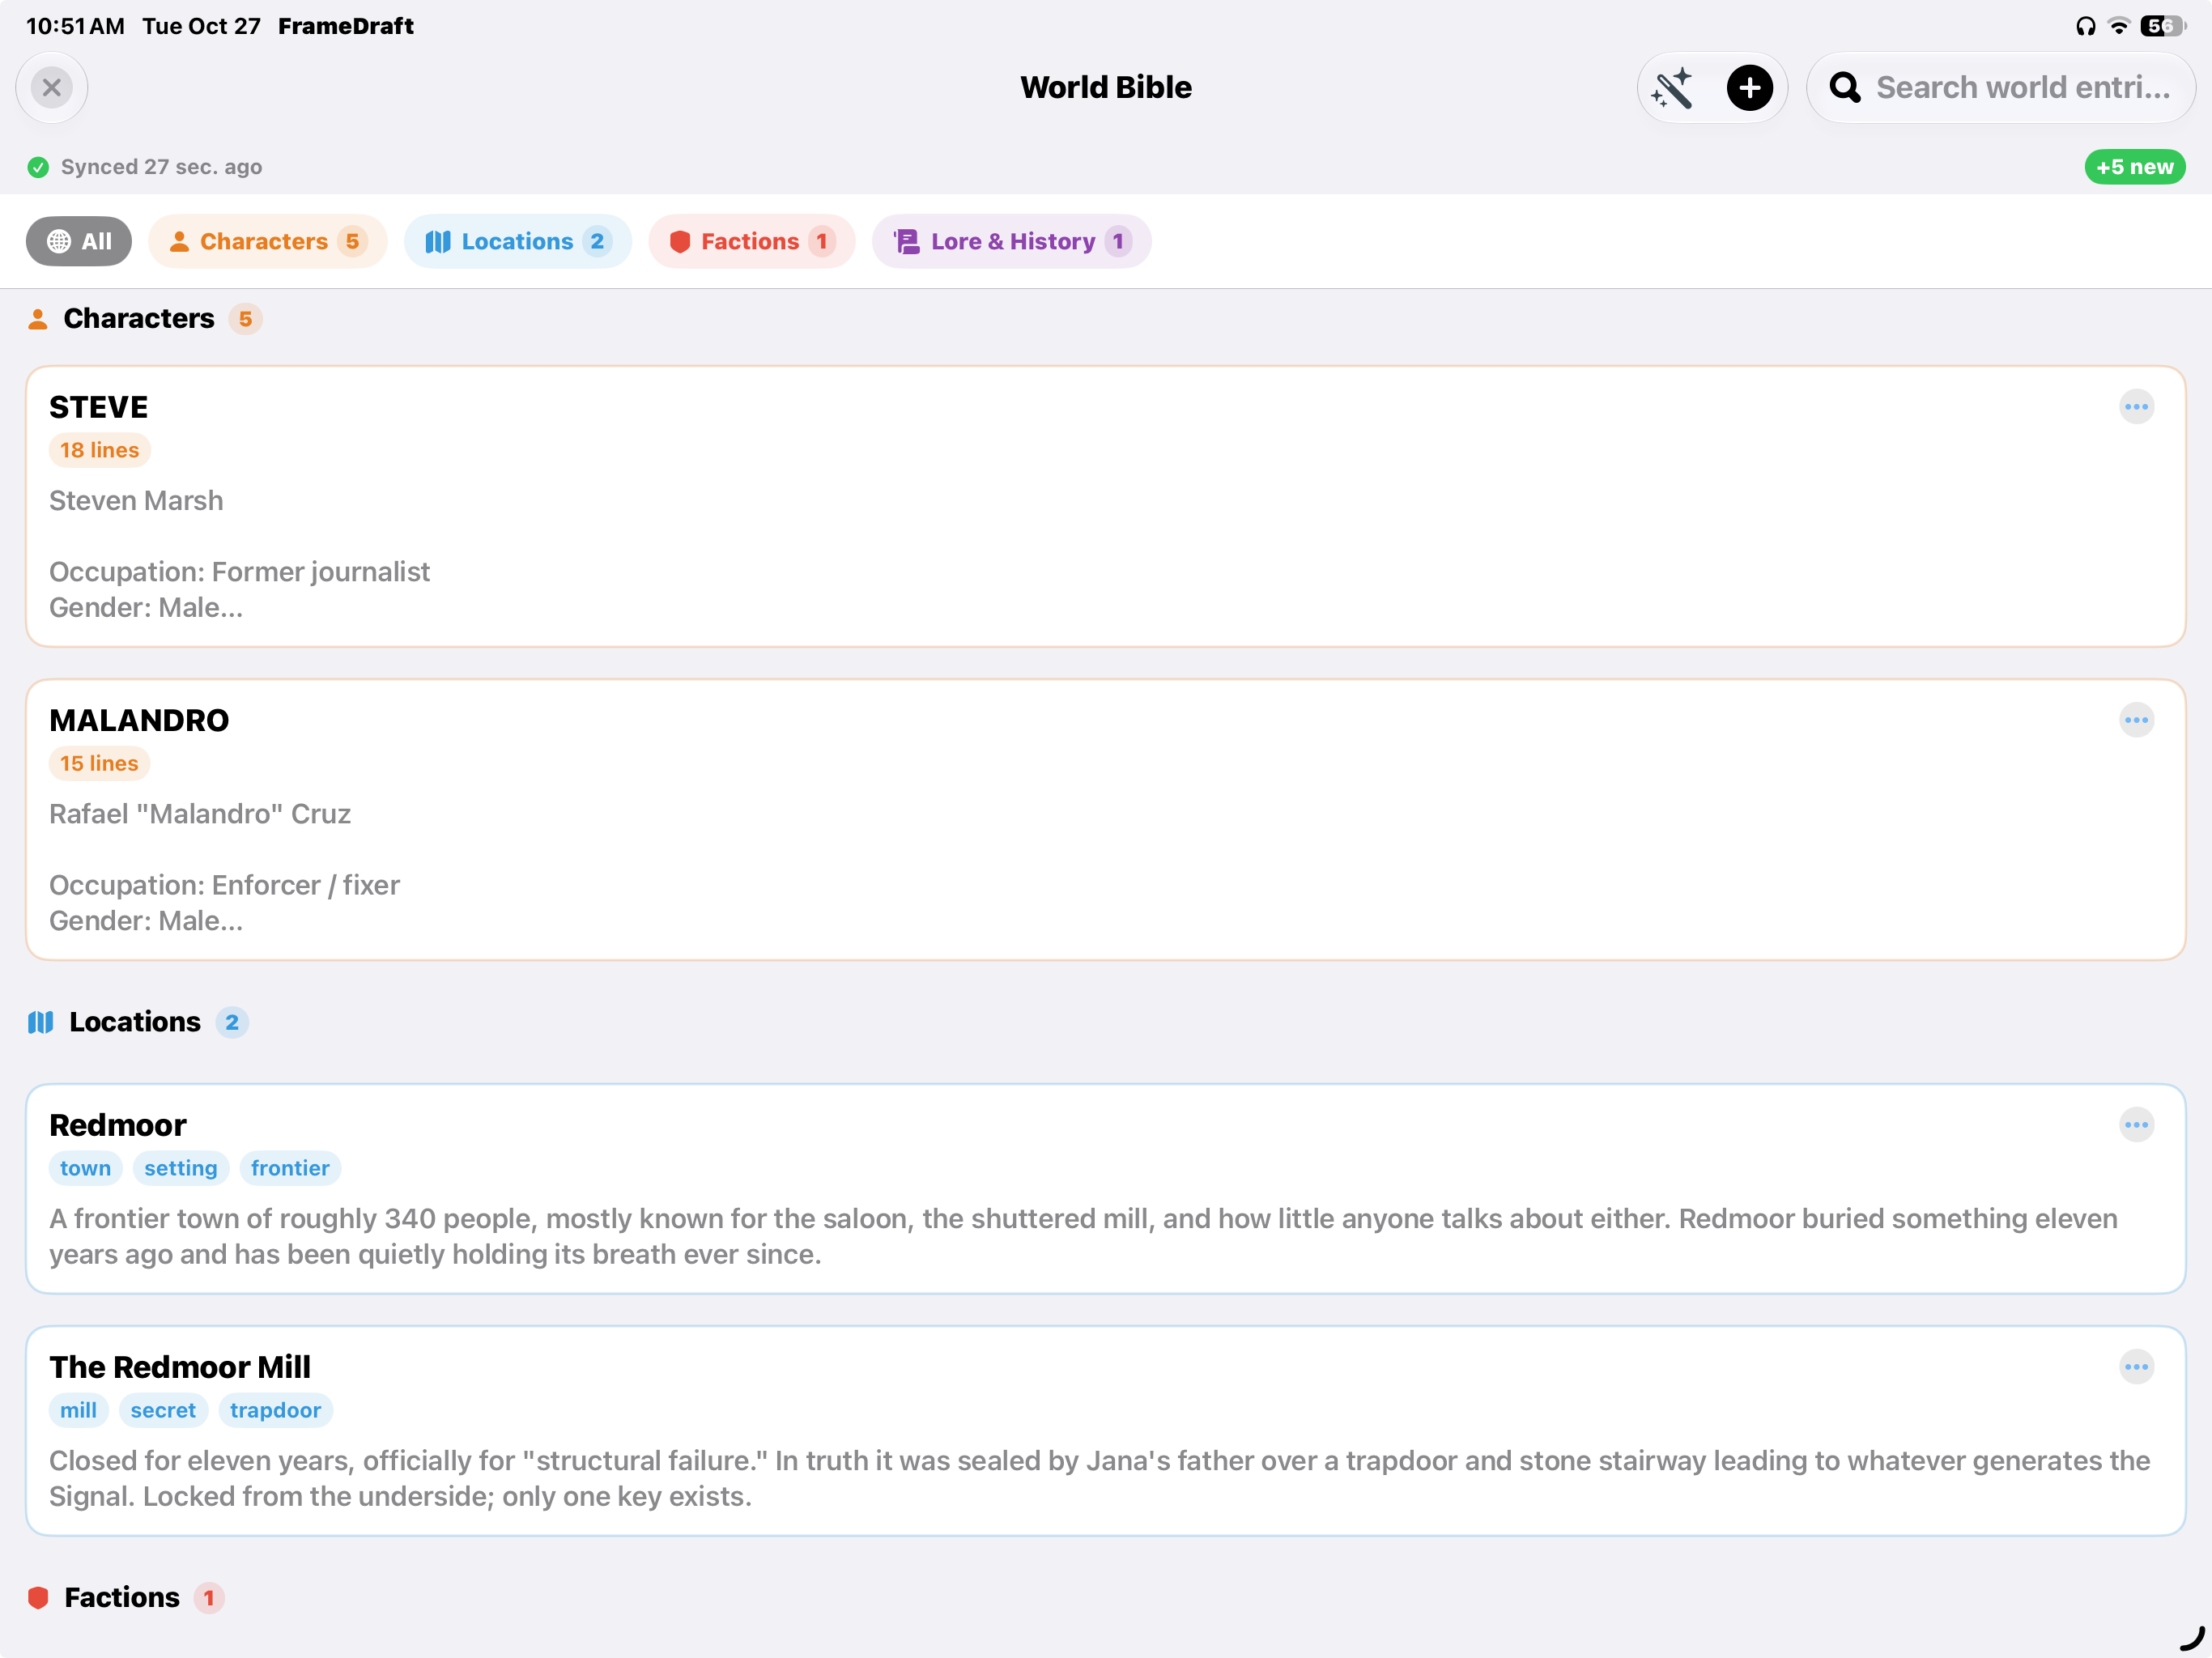Click the 15 lines badge
The image size is (2212, 1658).
coord(99,763)
